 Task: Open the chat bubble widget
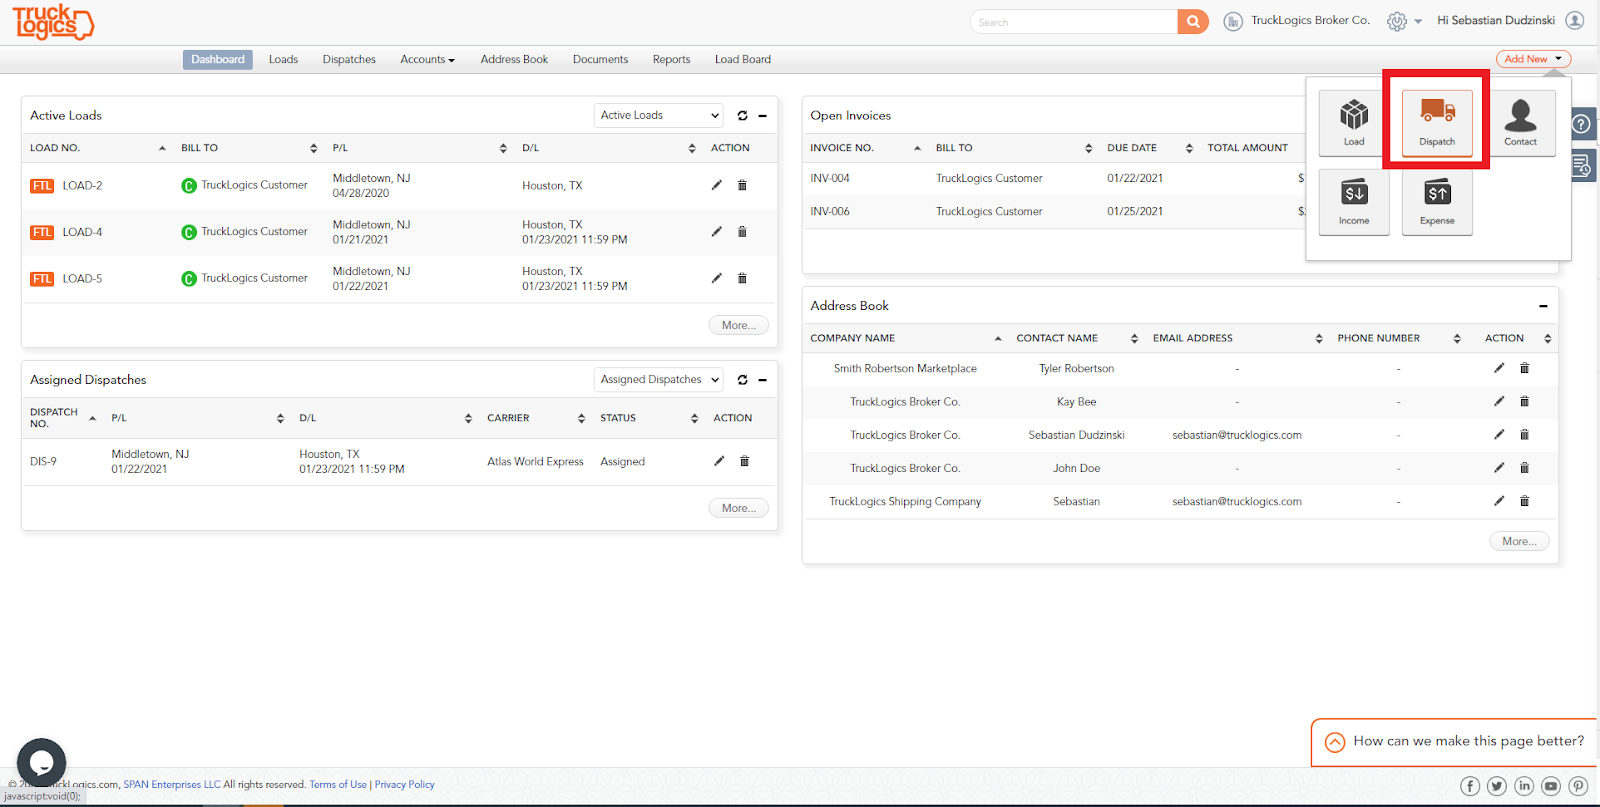(41, 763)
